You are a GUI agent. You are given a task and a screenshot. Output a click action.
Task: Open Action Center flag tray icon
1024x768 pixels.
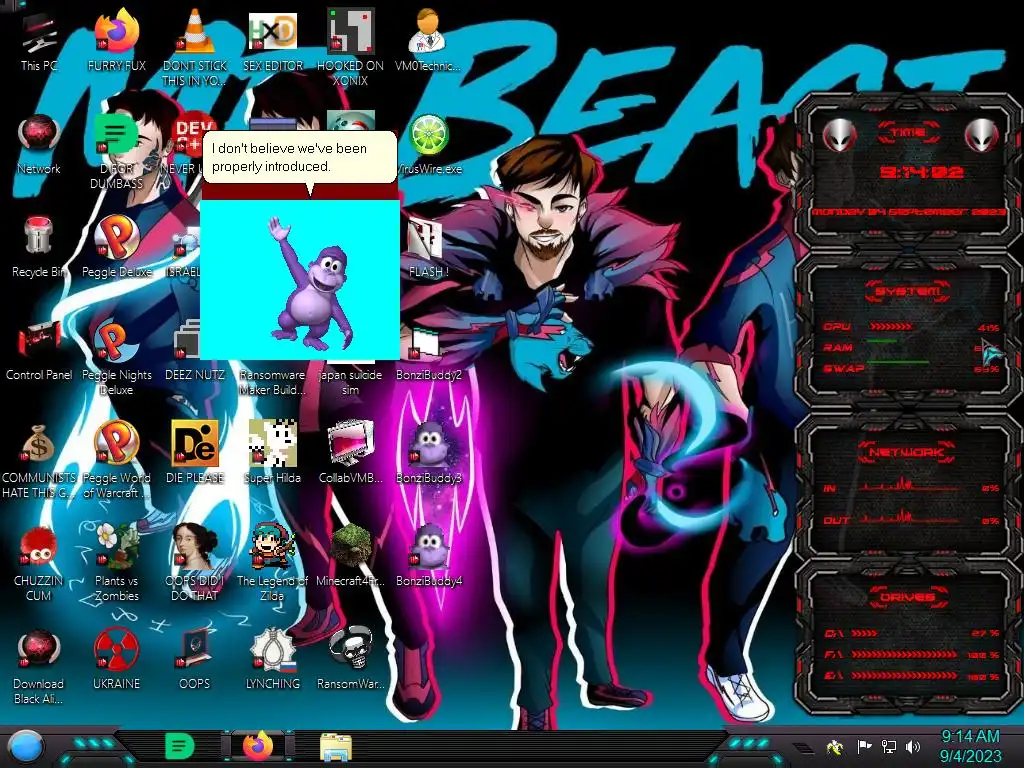click(864, 746)
